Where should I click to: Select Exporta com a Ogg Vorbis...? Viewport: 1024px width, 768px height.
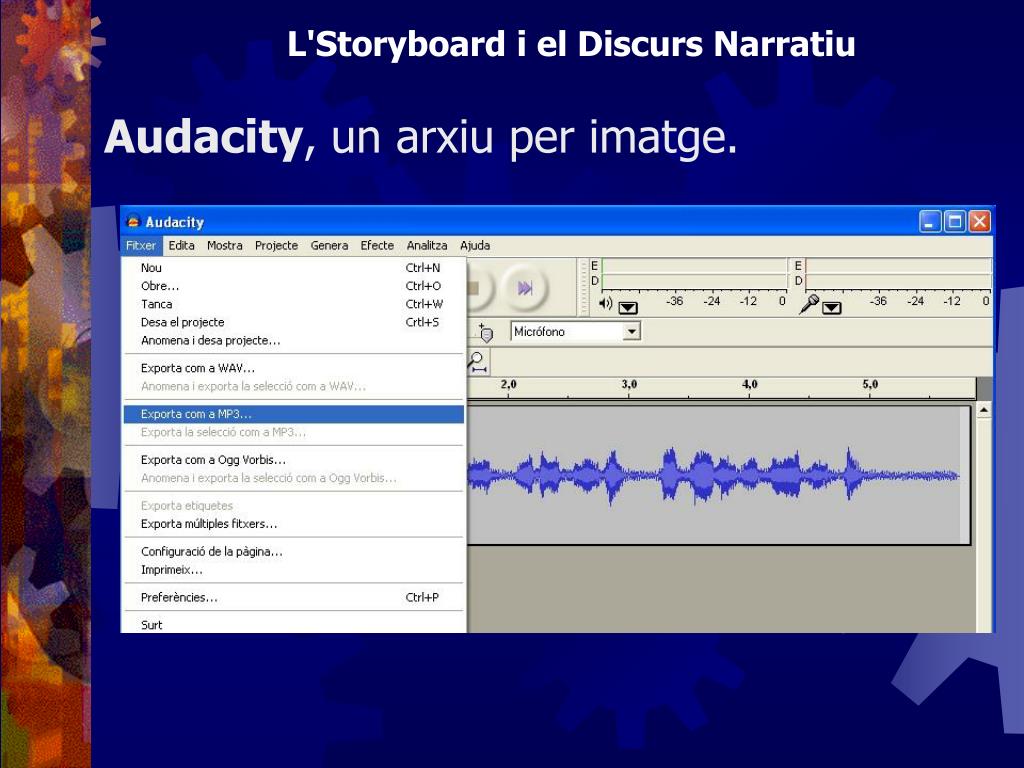tap(294, 460)
